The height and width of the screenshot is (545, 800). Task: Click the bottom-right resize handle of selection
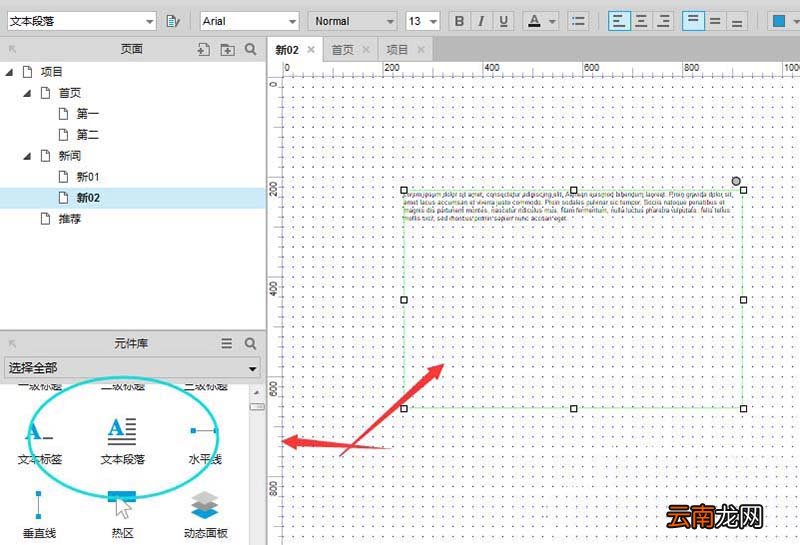coord(743,408)
